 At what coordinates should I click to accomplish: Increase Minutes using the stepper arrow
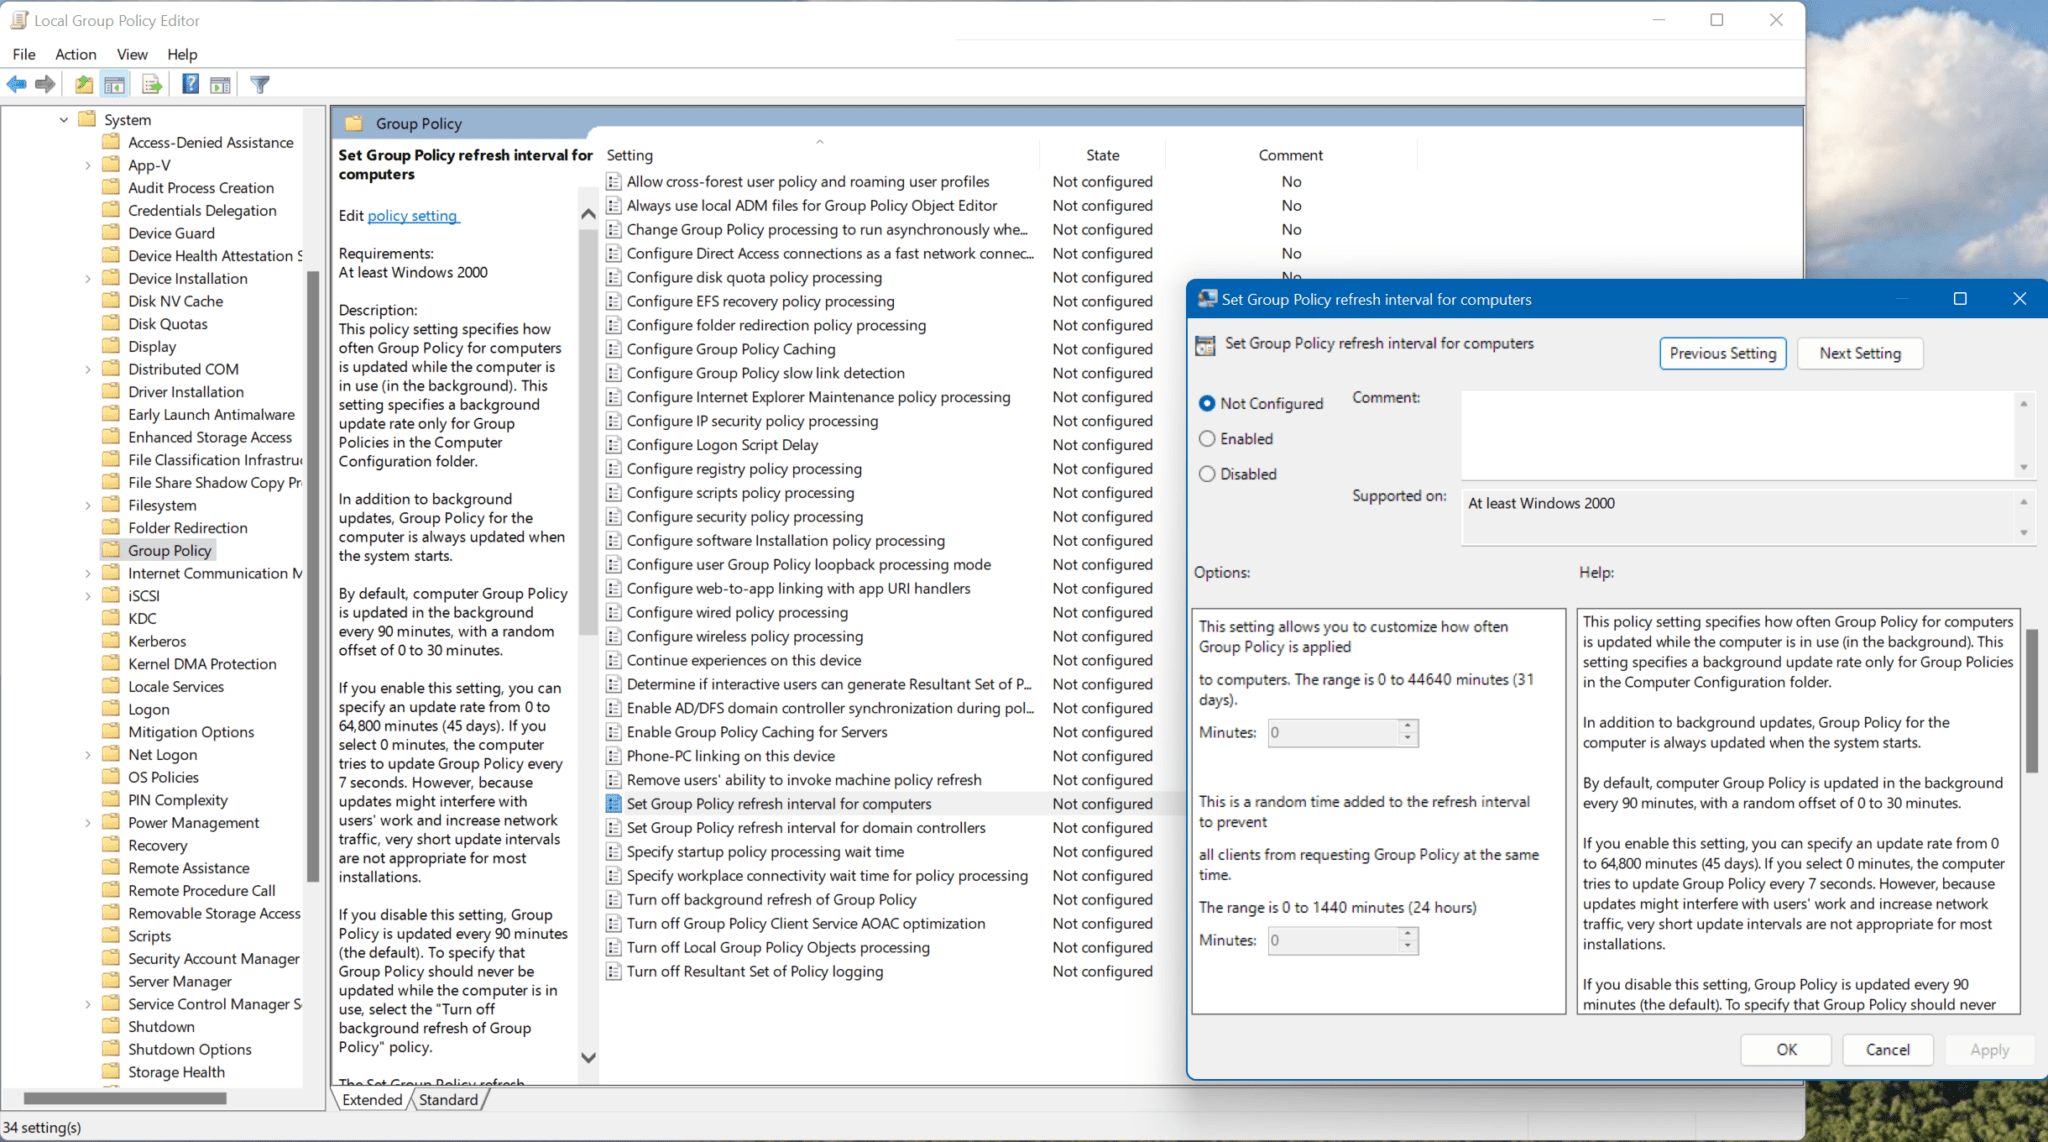coord(1407,728)
